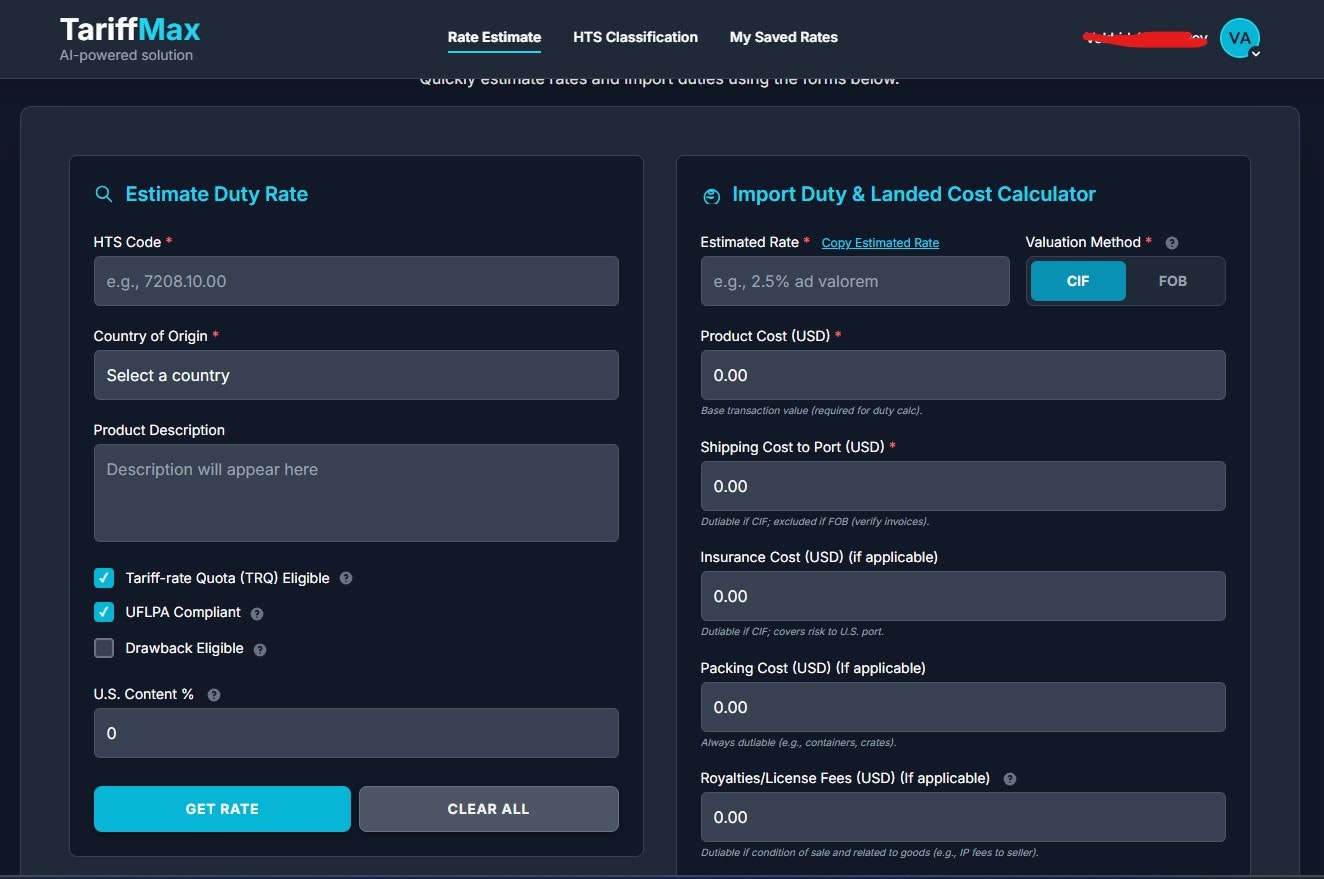The image size is (1324, 879).
Task: Disable the UFLPA Compliant checkbox
Action: click(x=104, y=612)
